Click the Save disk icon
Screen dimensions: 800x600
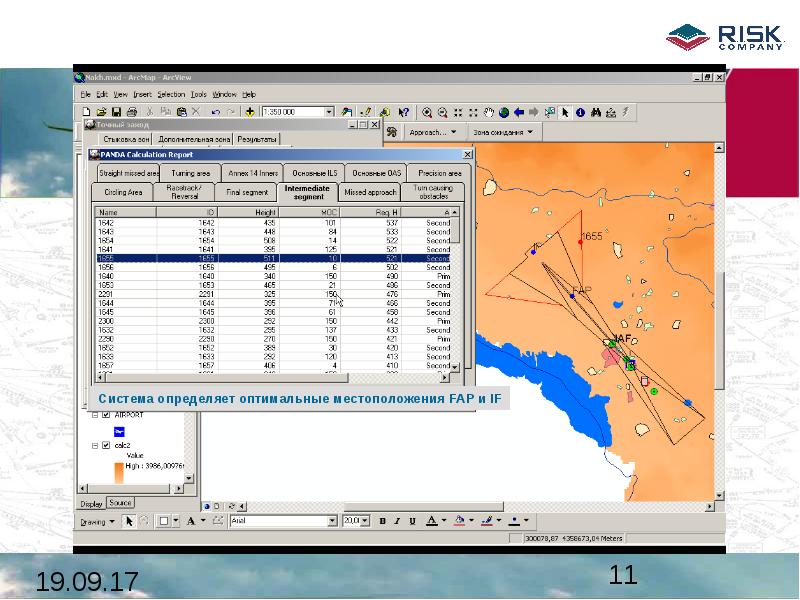pyautogui.click(x=116, y=112)
